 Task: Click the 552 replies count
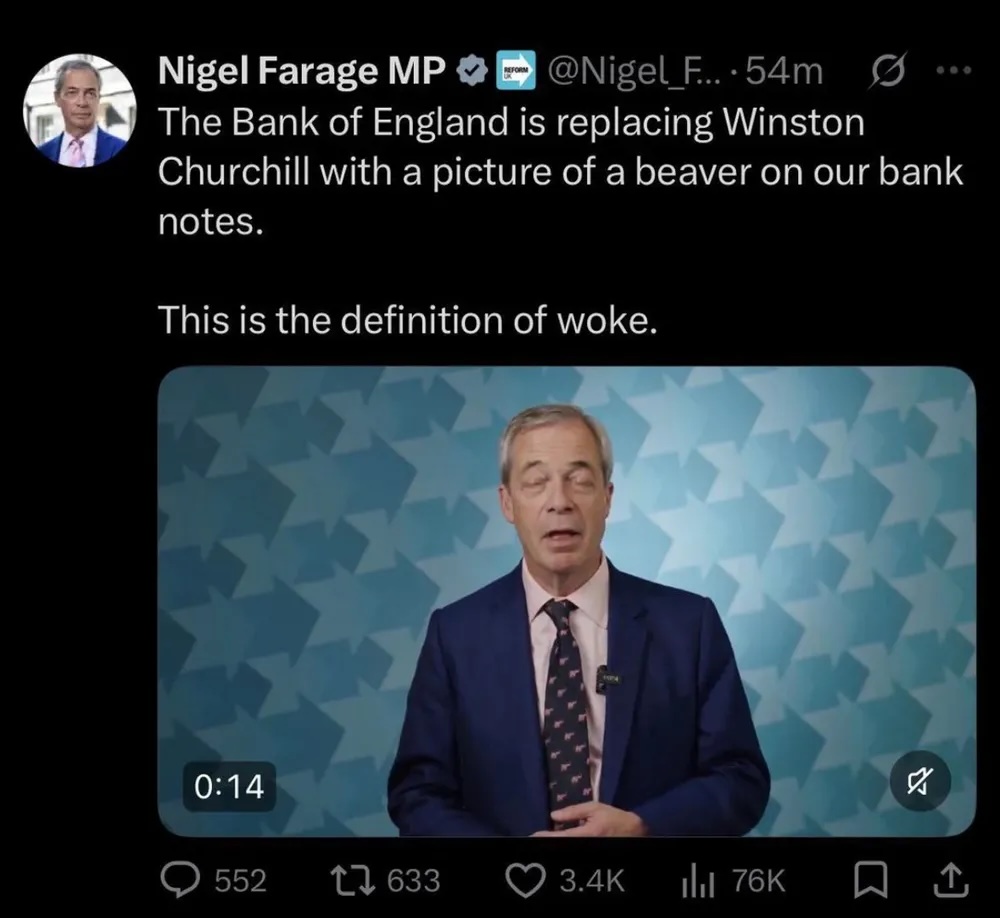tap(241, 880)
